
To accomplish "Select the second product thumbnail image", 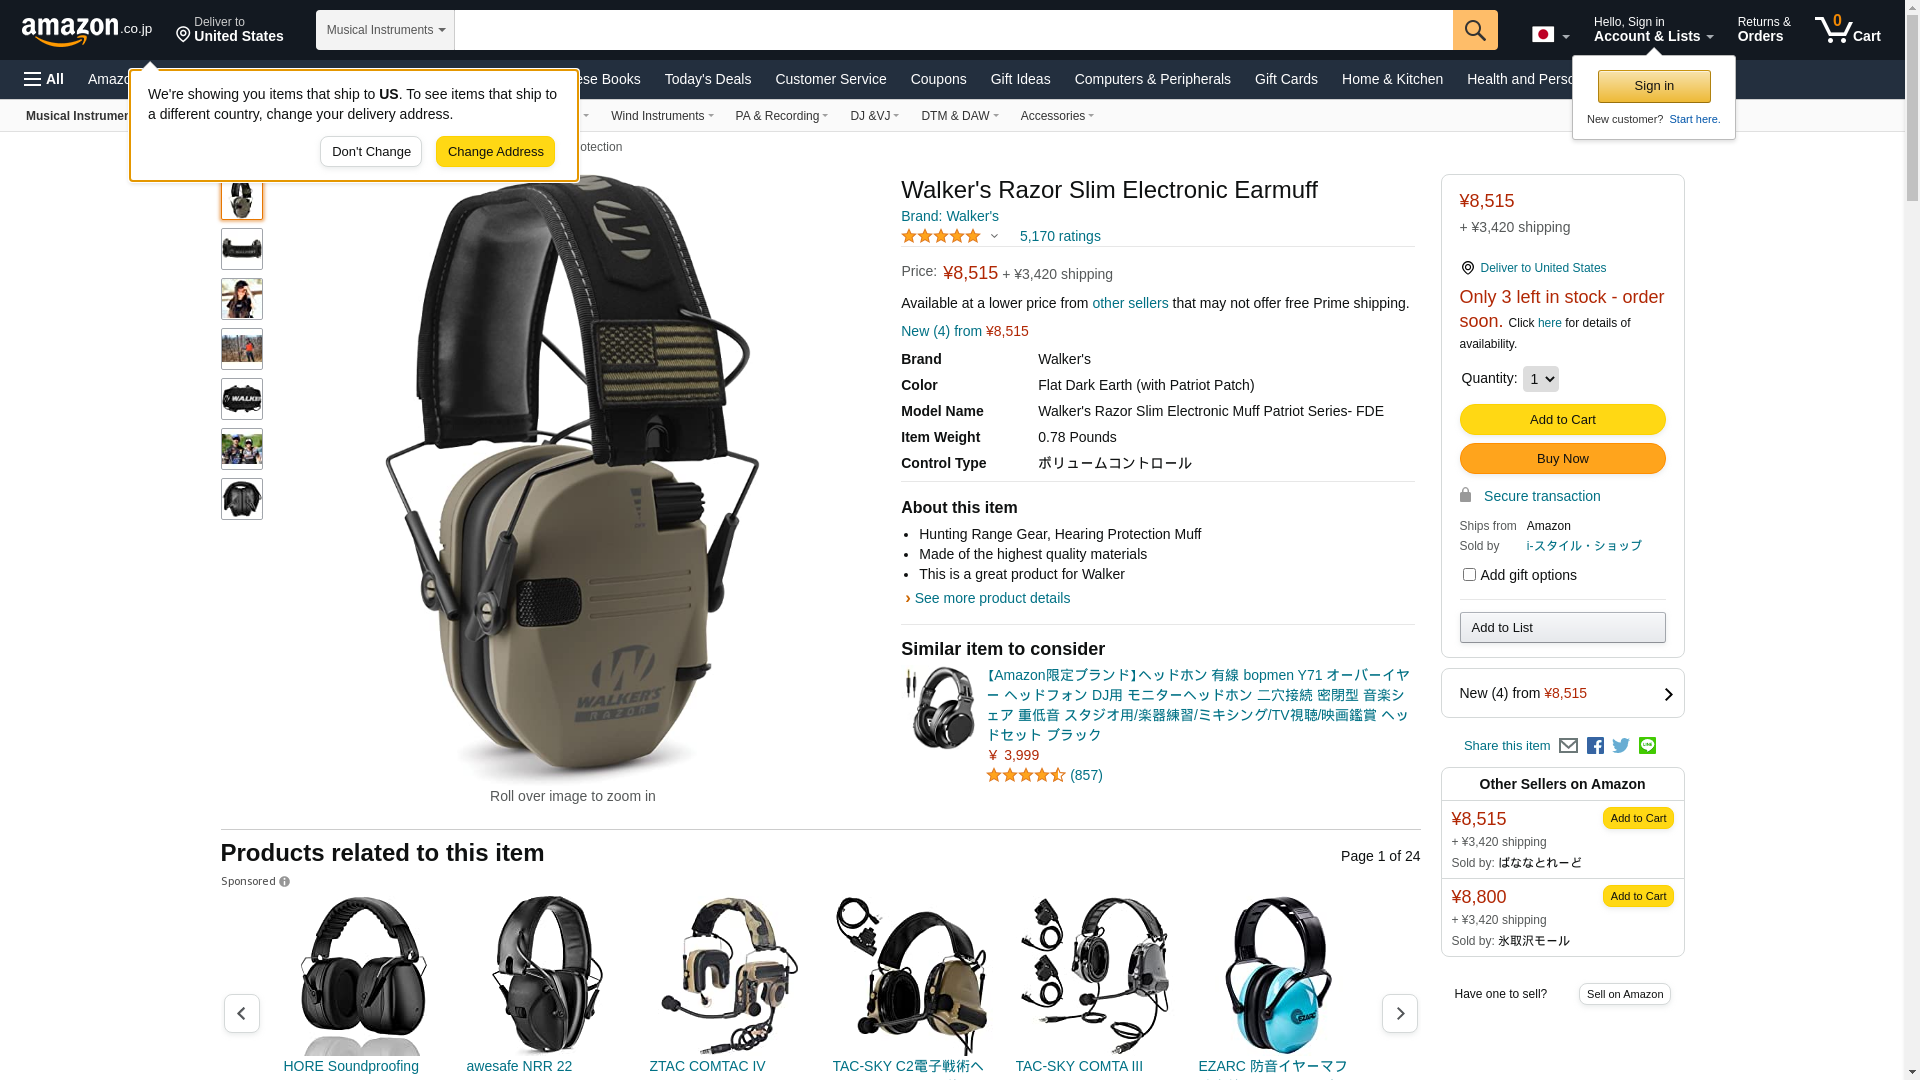I will [x=242, y=249].
